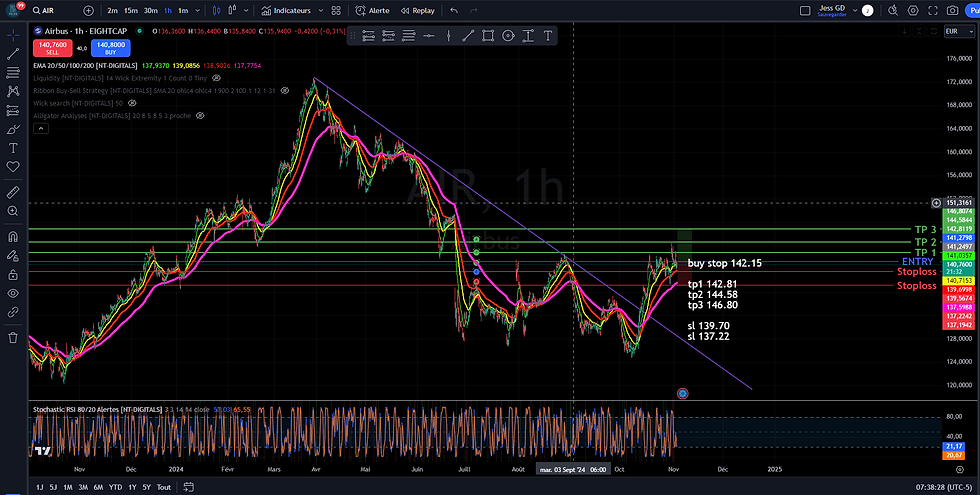Show the Wick search indicator
The image size is (980, 495).
[132, 103]
